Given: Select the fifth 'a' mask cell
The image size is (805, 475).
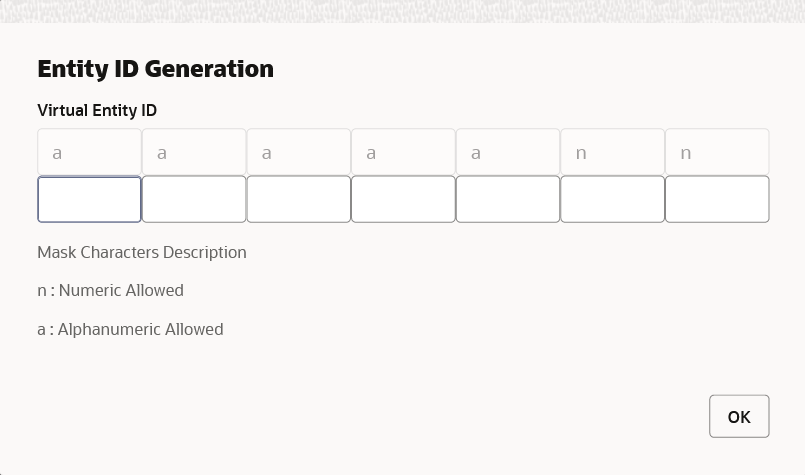Looking at the screenshot, I should [x=508, y=153].
